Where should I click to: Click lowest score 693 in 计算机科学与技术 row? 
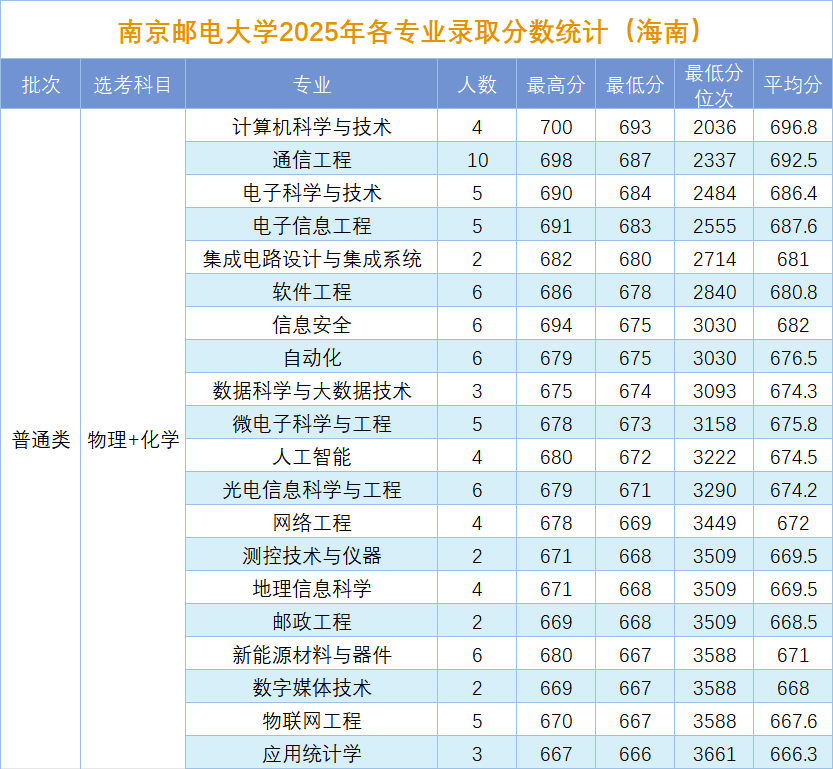coord(635,127)
